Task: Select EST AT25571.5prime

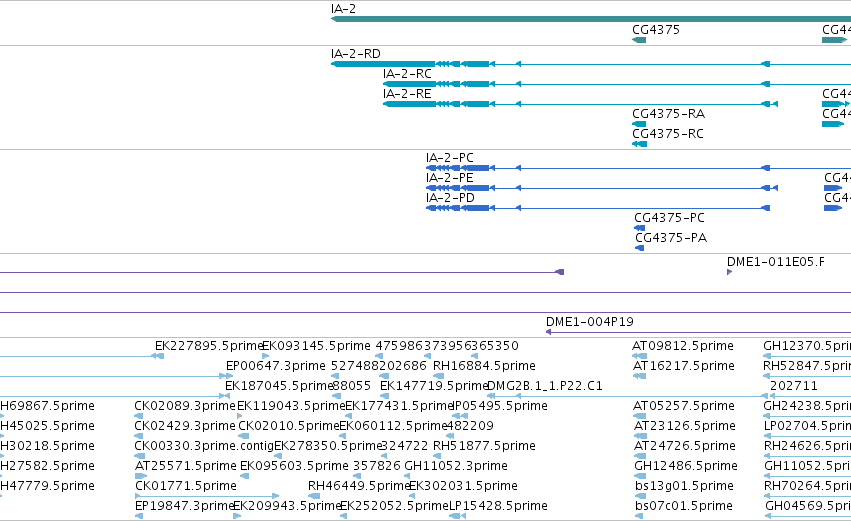Action: 186,466
